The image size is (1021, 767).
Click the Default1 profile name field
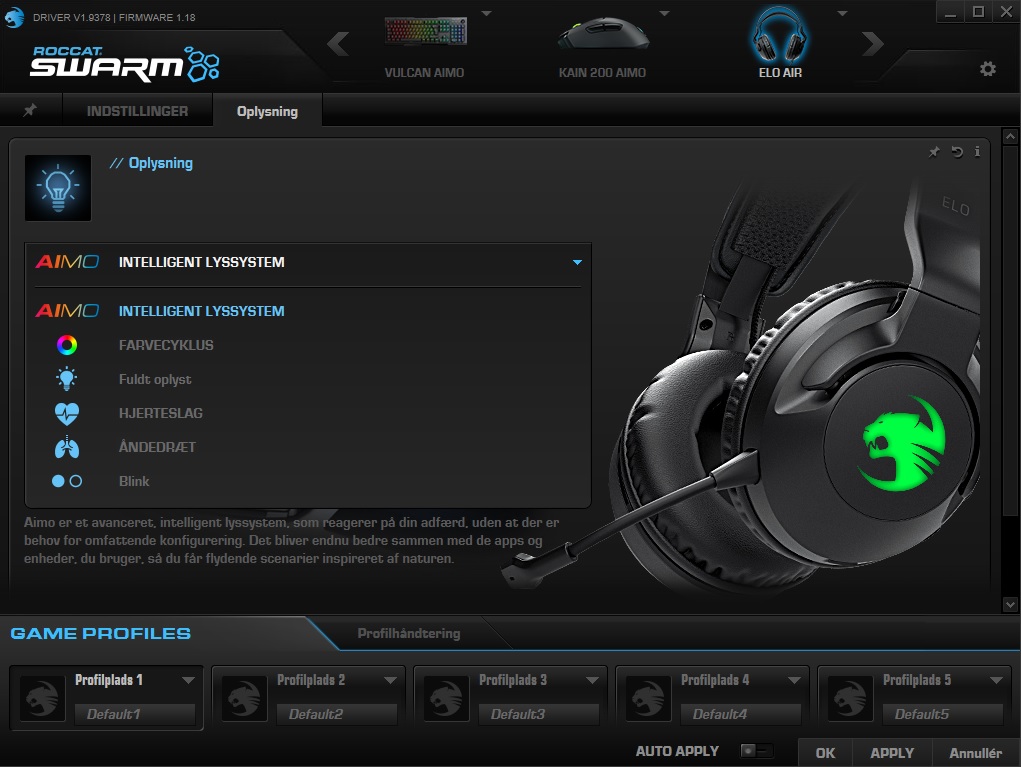135,714
